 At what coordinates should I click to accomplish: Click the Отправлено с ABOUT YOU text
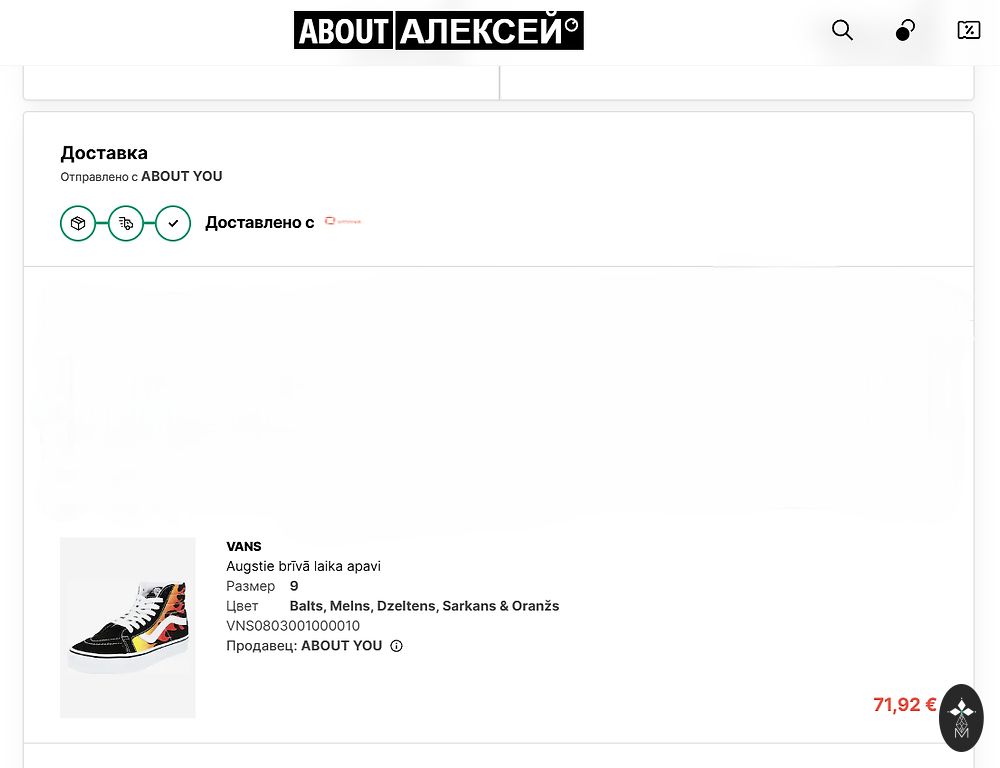click(141, 177)
